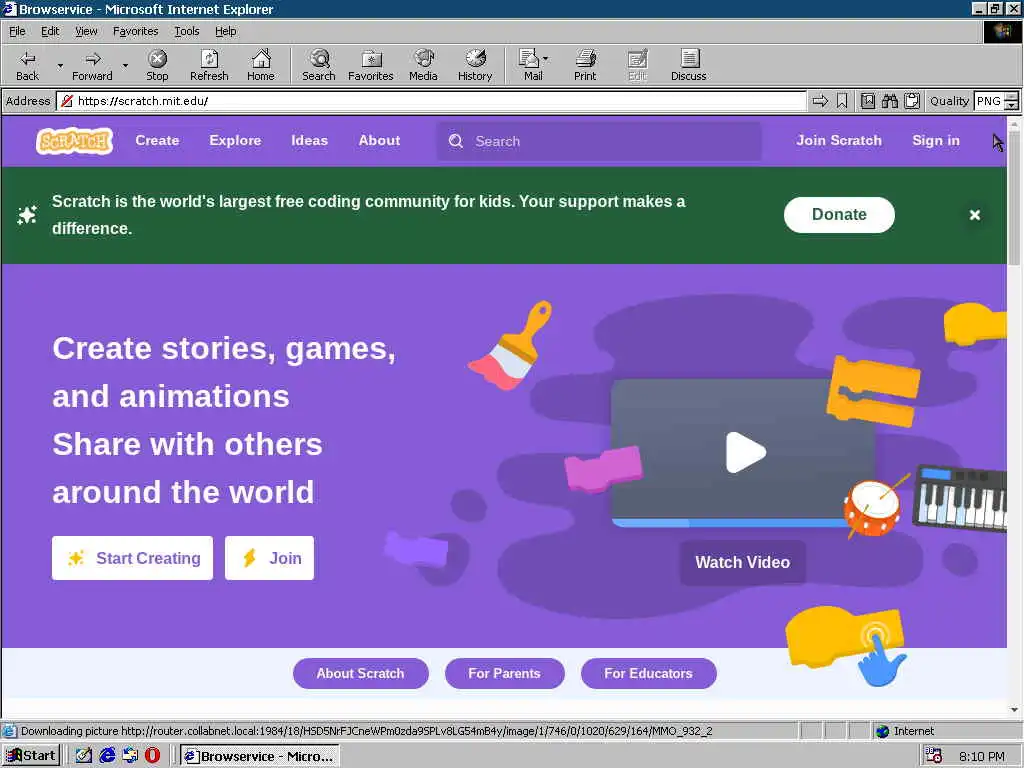Open the Back history dropdown arrow
Viewport: 1024px width, 768px height.
coord(60,65)
